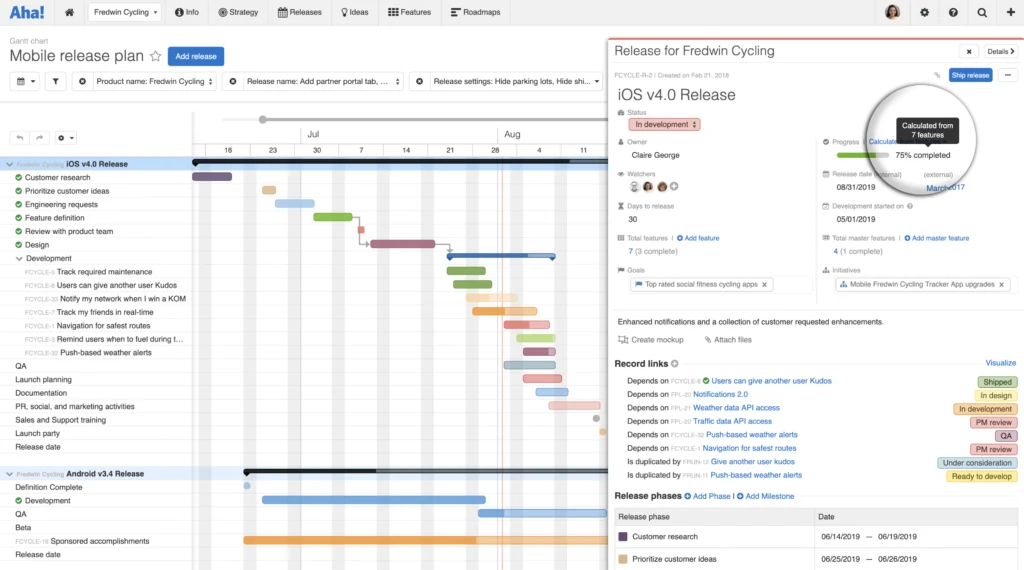Open the Roadmaps menu
1024x570 pixels.
[x=475, y=12]
